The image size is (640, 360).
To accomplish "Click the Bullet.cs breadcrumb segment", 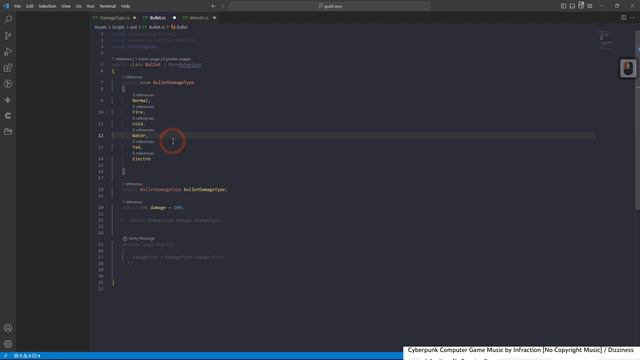I will (157, 27).
